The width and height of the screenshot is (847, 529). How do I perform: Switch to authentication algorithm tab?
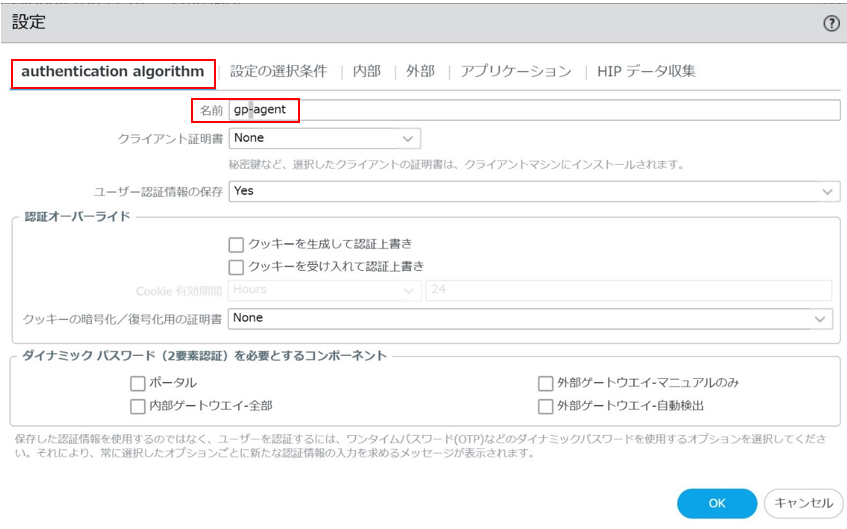[x=113, y=71]
